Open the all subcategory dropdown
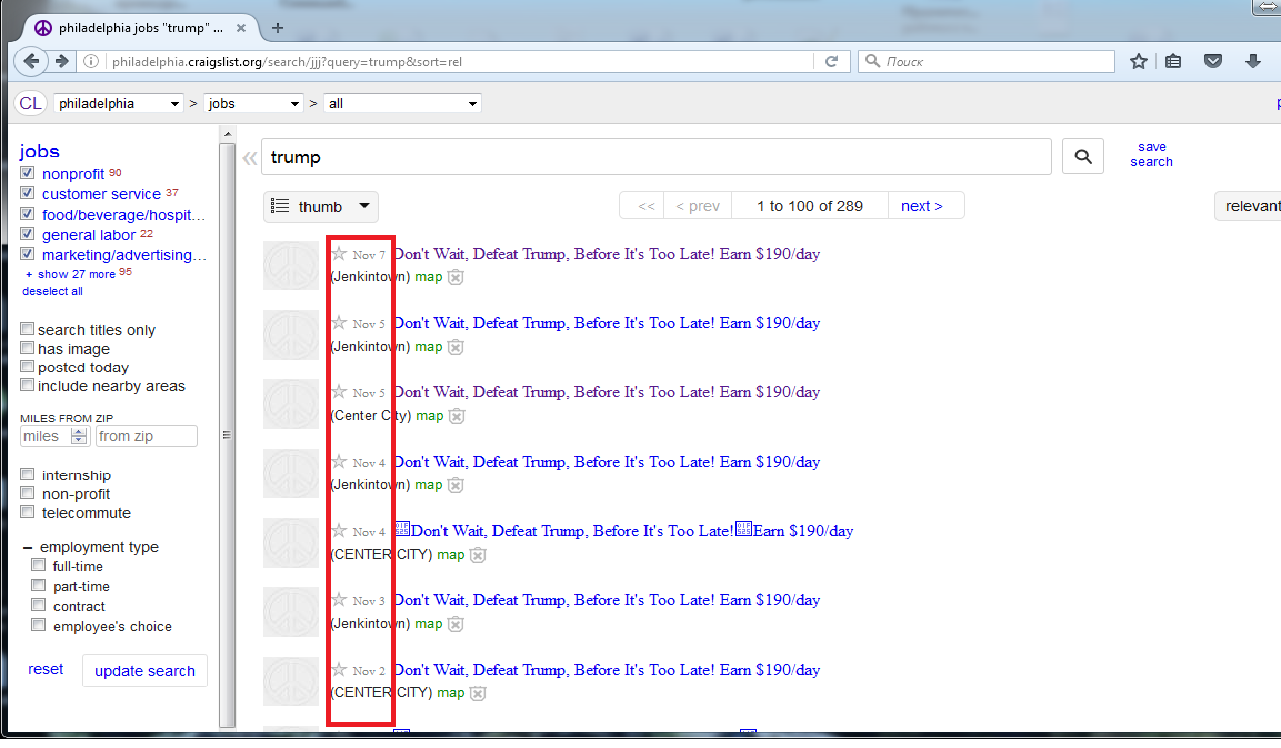1281x748 pixels. (403, 103)
